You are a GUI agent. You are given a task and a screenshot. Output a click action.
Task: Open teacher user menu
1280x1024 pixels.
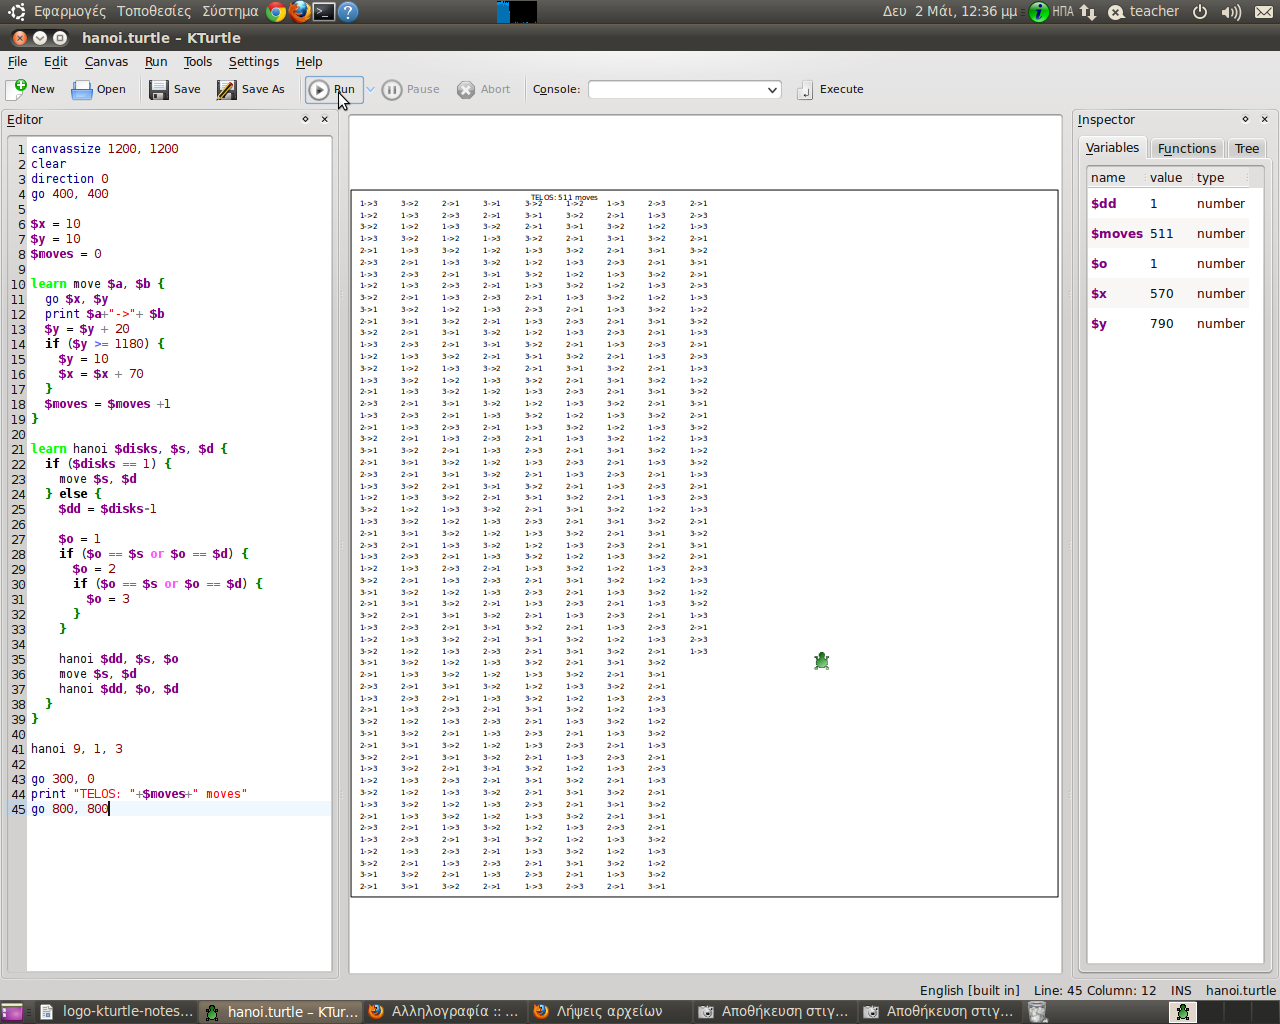[x=1144, y=11]
